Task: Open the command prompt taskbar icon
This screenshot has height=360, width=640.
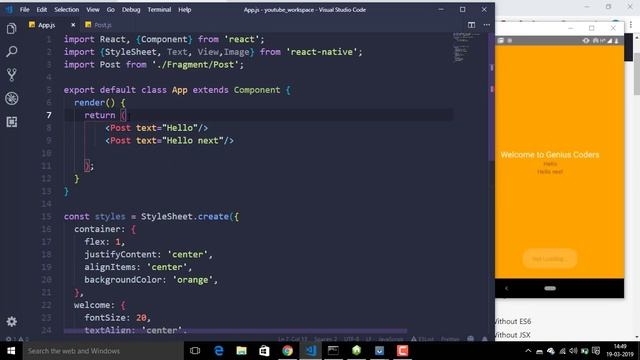Action: 333,351
